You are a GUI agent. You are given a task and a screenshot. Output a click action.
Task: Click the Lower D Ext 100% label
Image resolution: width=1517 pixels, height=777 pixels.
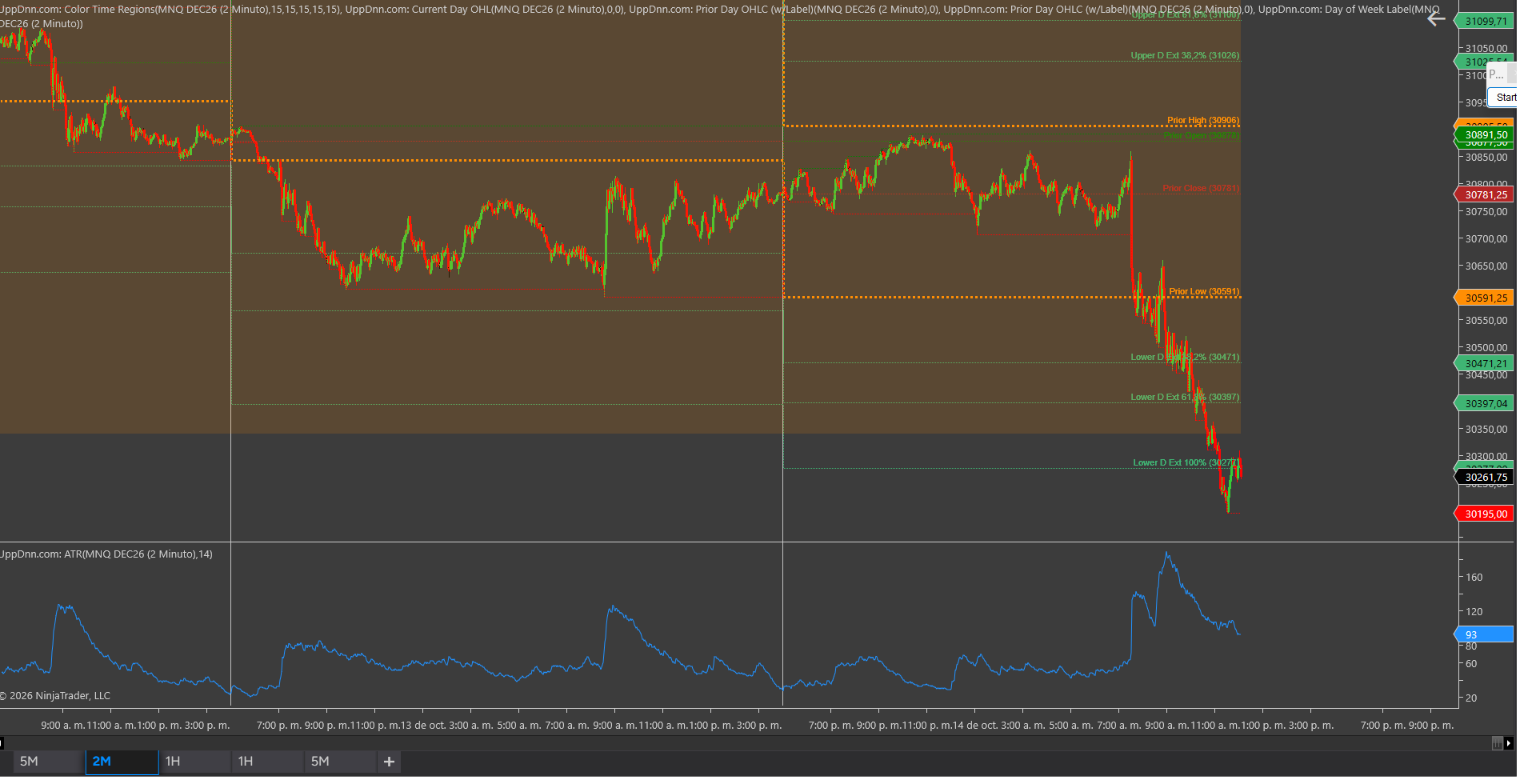pyautogui.click(x=1186, y=462)
